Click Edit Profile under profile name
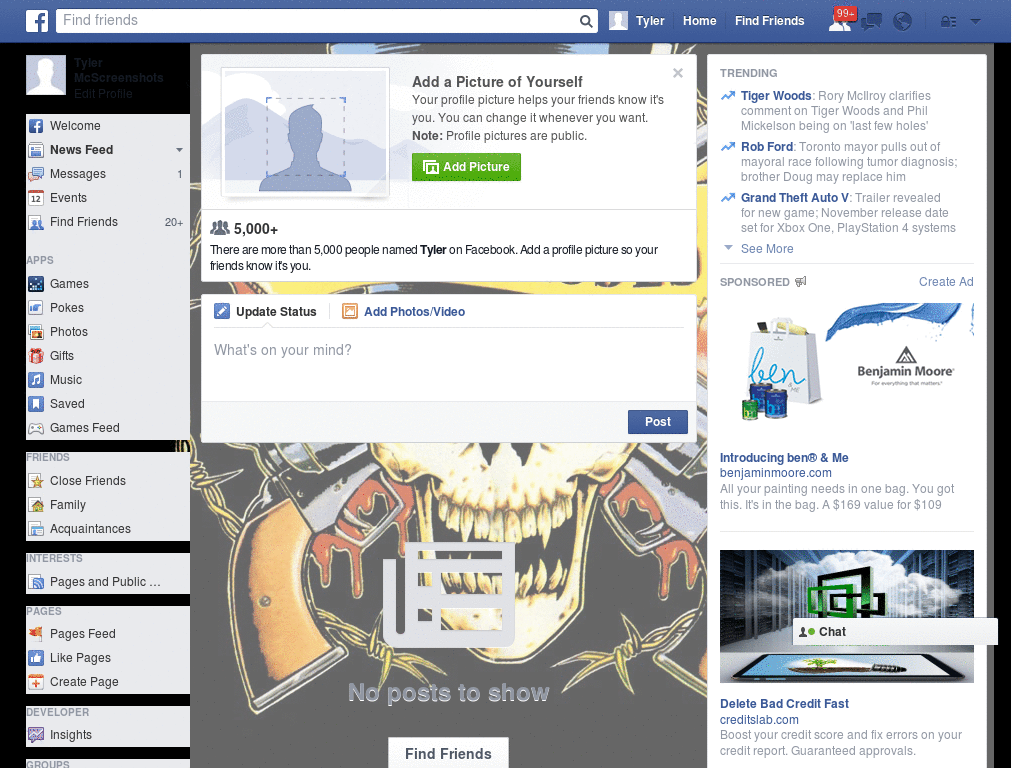 tap(103, 94)
